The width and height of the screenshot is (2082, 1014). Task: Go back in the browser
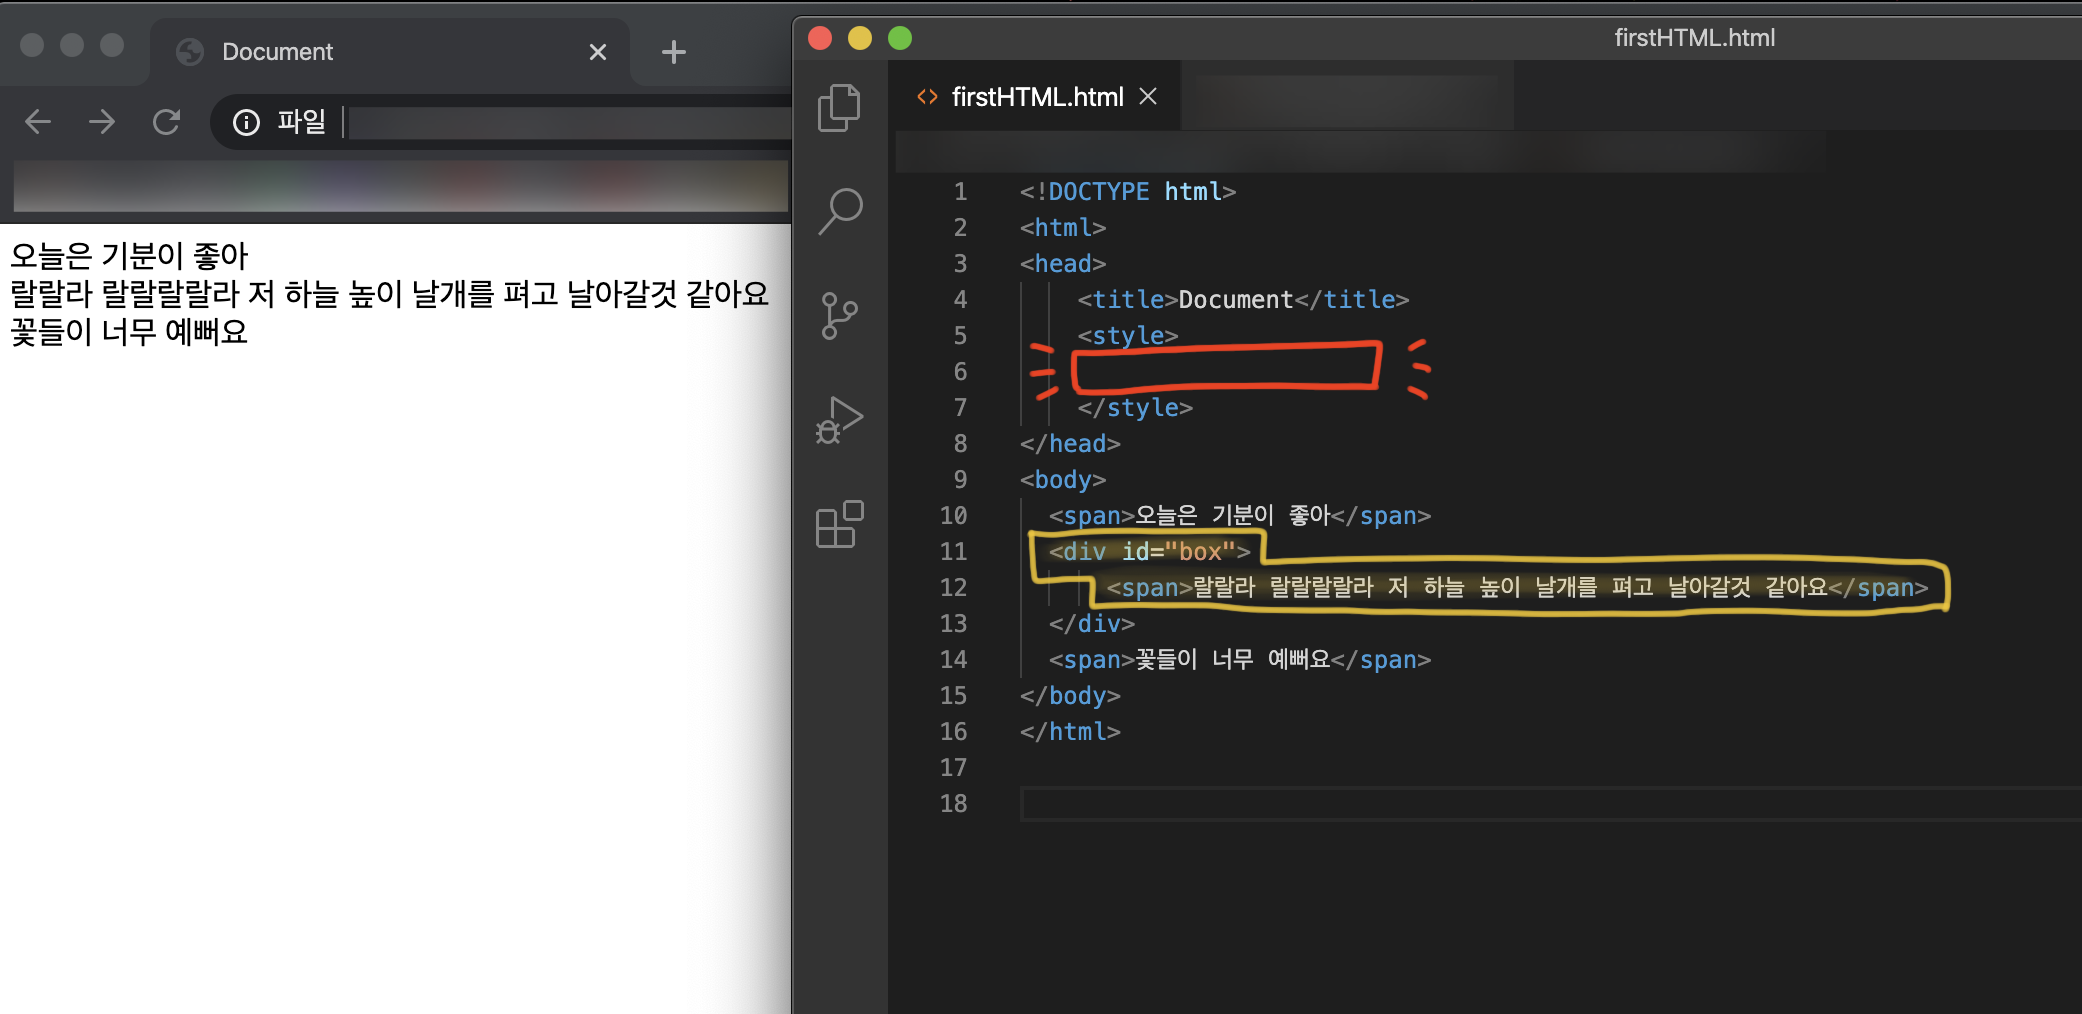(x=38, y=122)
